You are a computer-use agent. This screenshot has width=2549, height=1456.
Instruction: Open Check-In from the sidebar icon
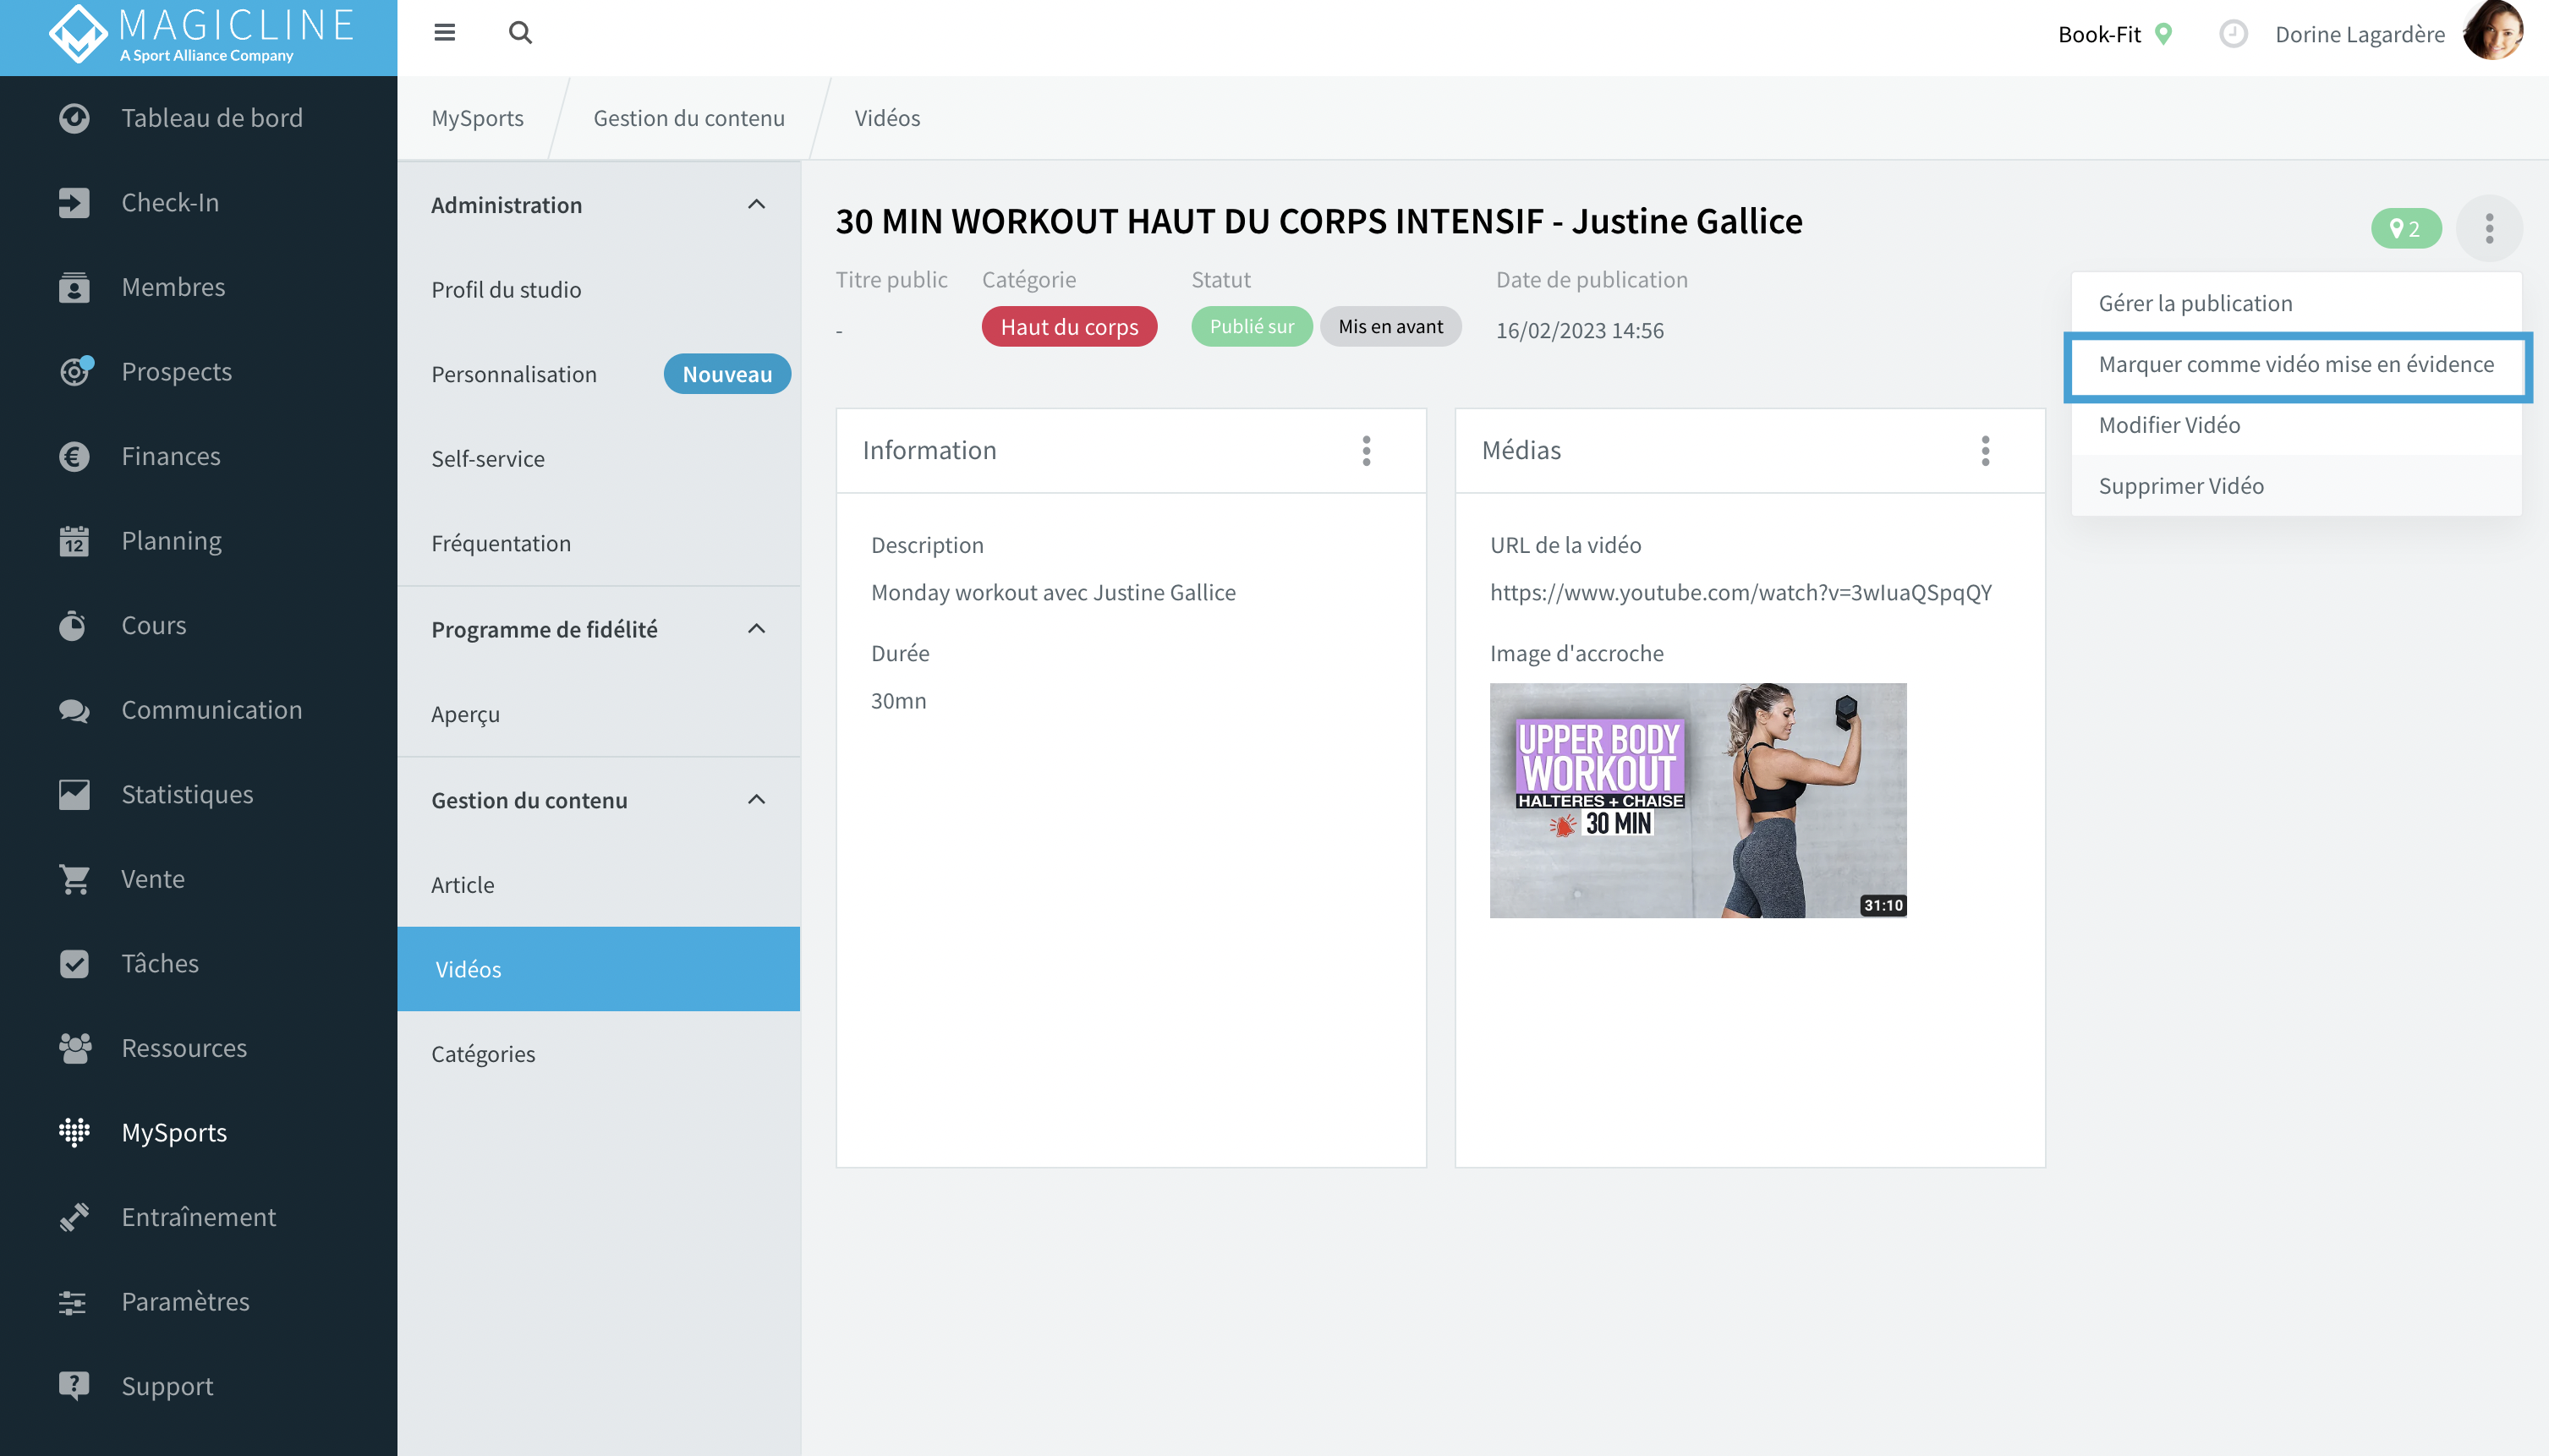(x=74, y=203)
